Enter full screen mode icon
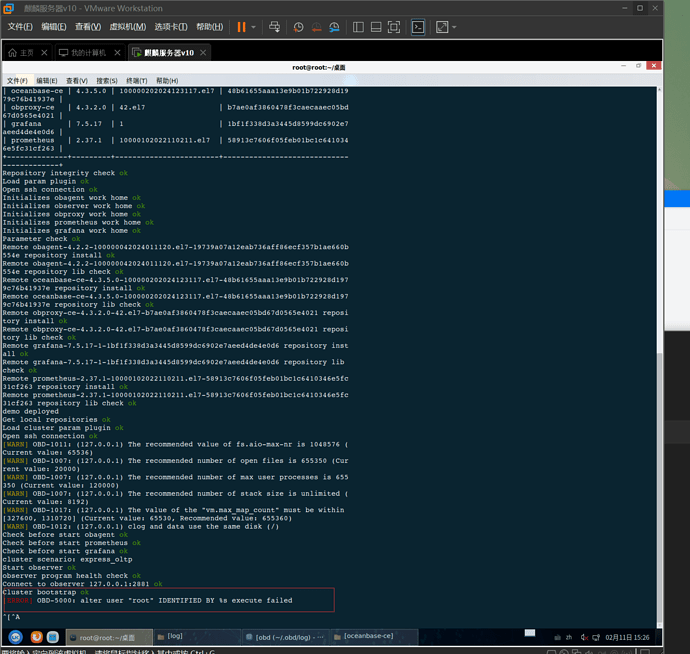The image size is (690, 654). (x=394, y=27)
